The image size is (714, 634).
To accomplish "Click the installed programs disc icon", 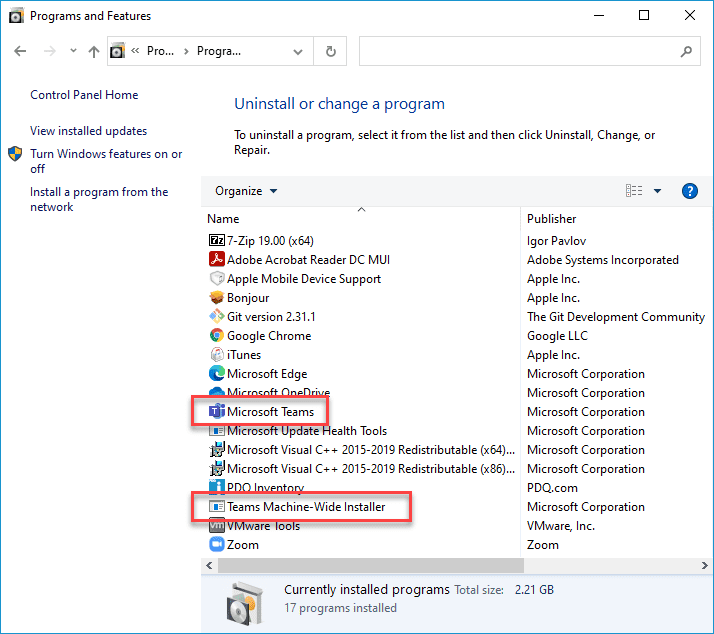I will point(245,603).
